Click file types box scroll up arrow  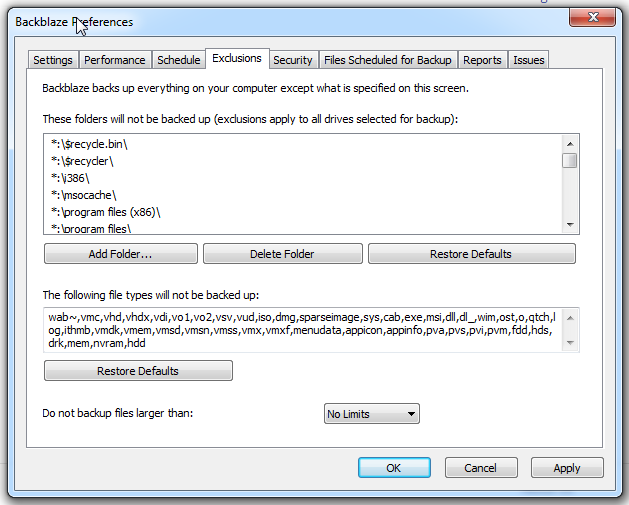point(571,318)
